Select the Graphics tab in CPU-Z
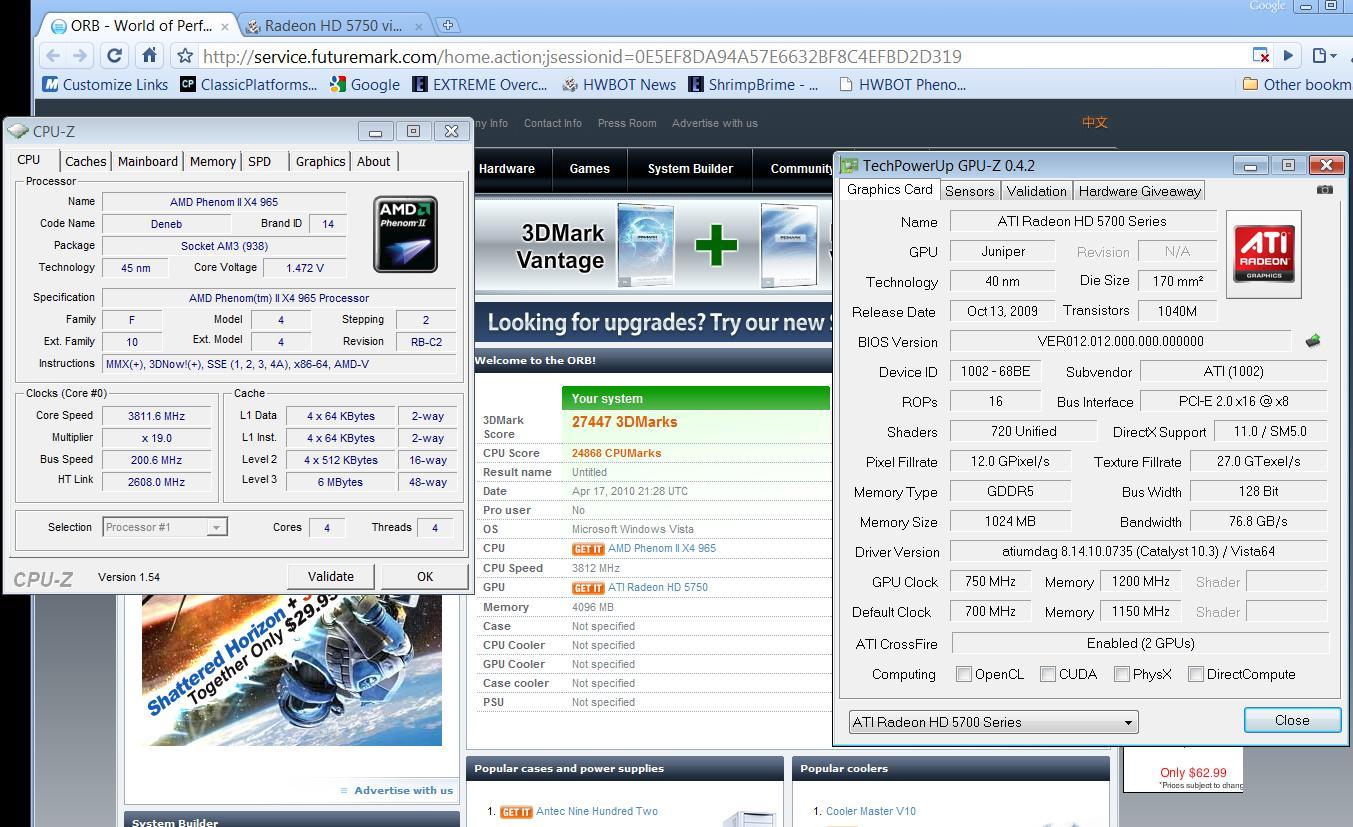This screenshot has height=827, width=1353. coord(320,161)
